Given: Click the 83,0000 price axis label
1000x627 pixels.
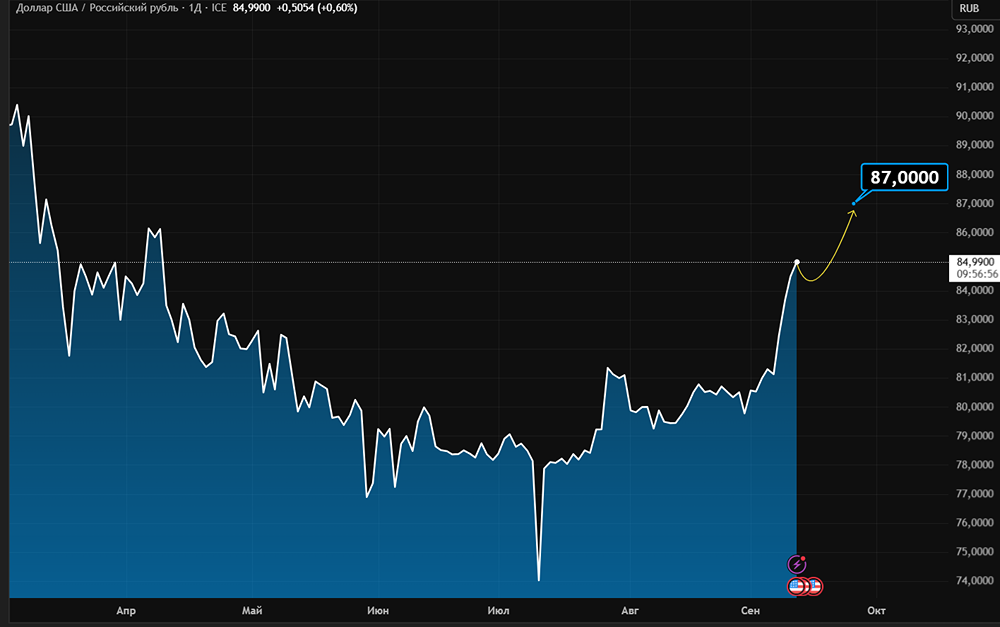Looking at the screenshot, I should pyautogui.click(x=974, y=319).
